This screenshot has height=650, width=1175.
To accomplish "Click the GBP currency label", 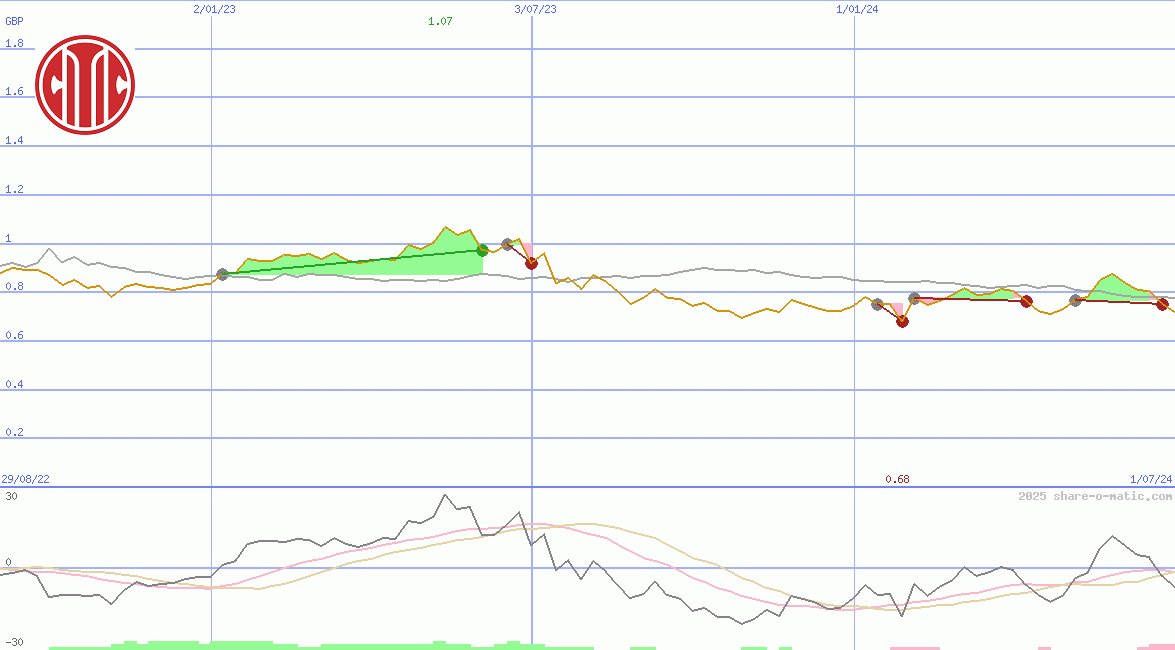I will tap(14, 21).
